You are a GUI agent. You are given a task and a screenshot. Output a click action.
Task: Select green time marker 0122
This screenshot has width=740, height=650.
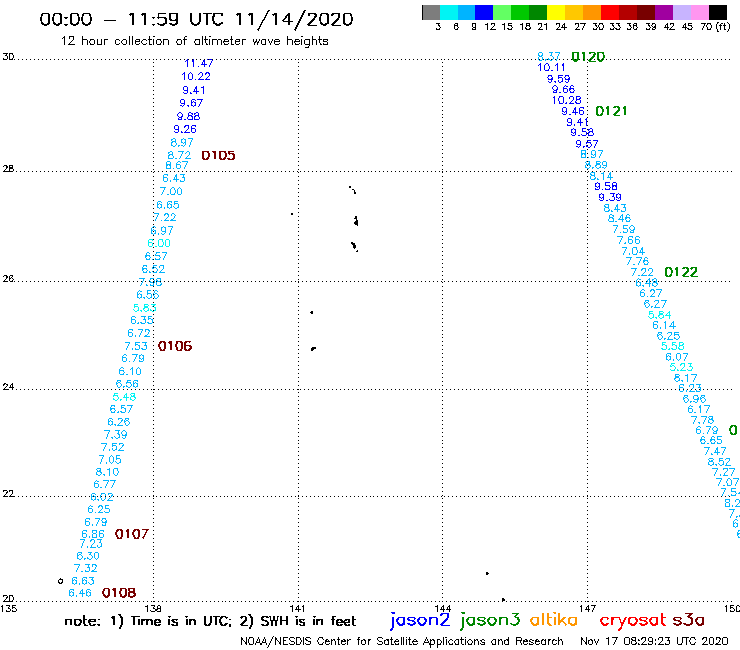coord(681,272)
